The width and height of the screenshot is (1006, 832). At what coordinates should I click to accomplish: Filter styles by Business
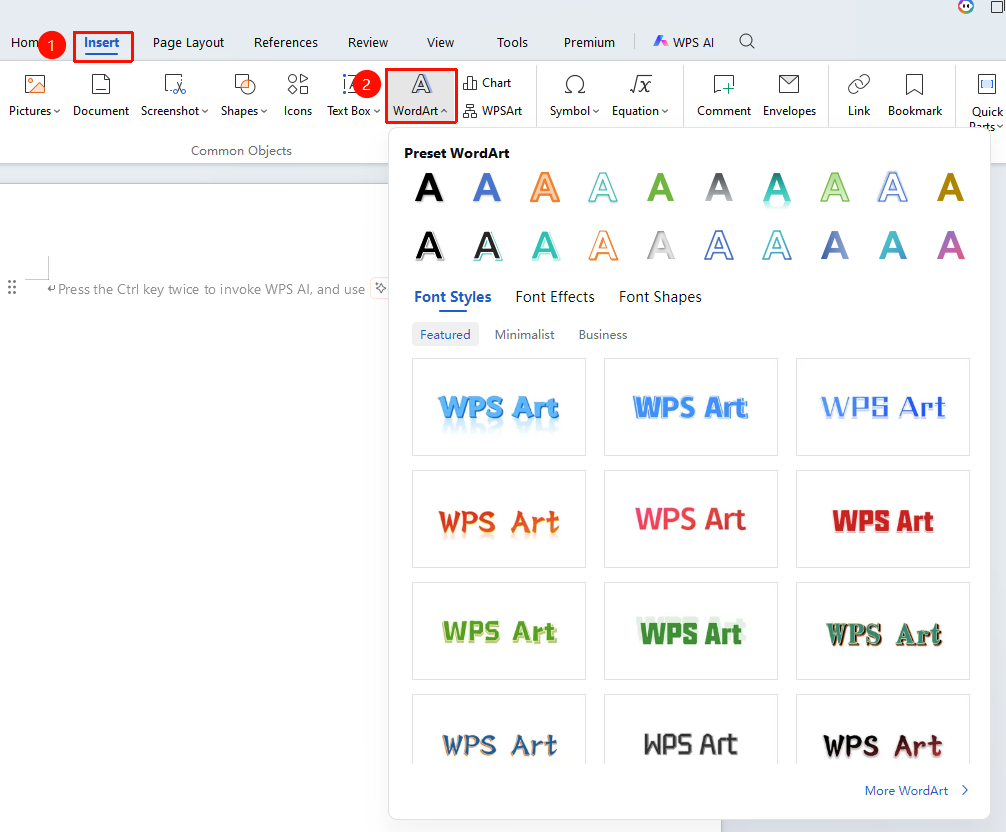point(602,334)
